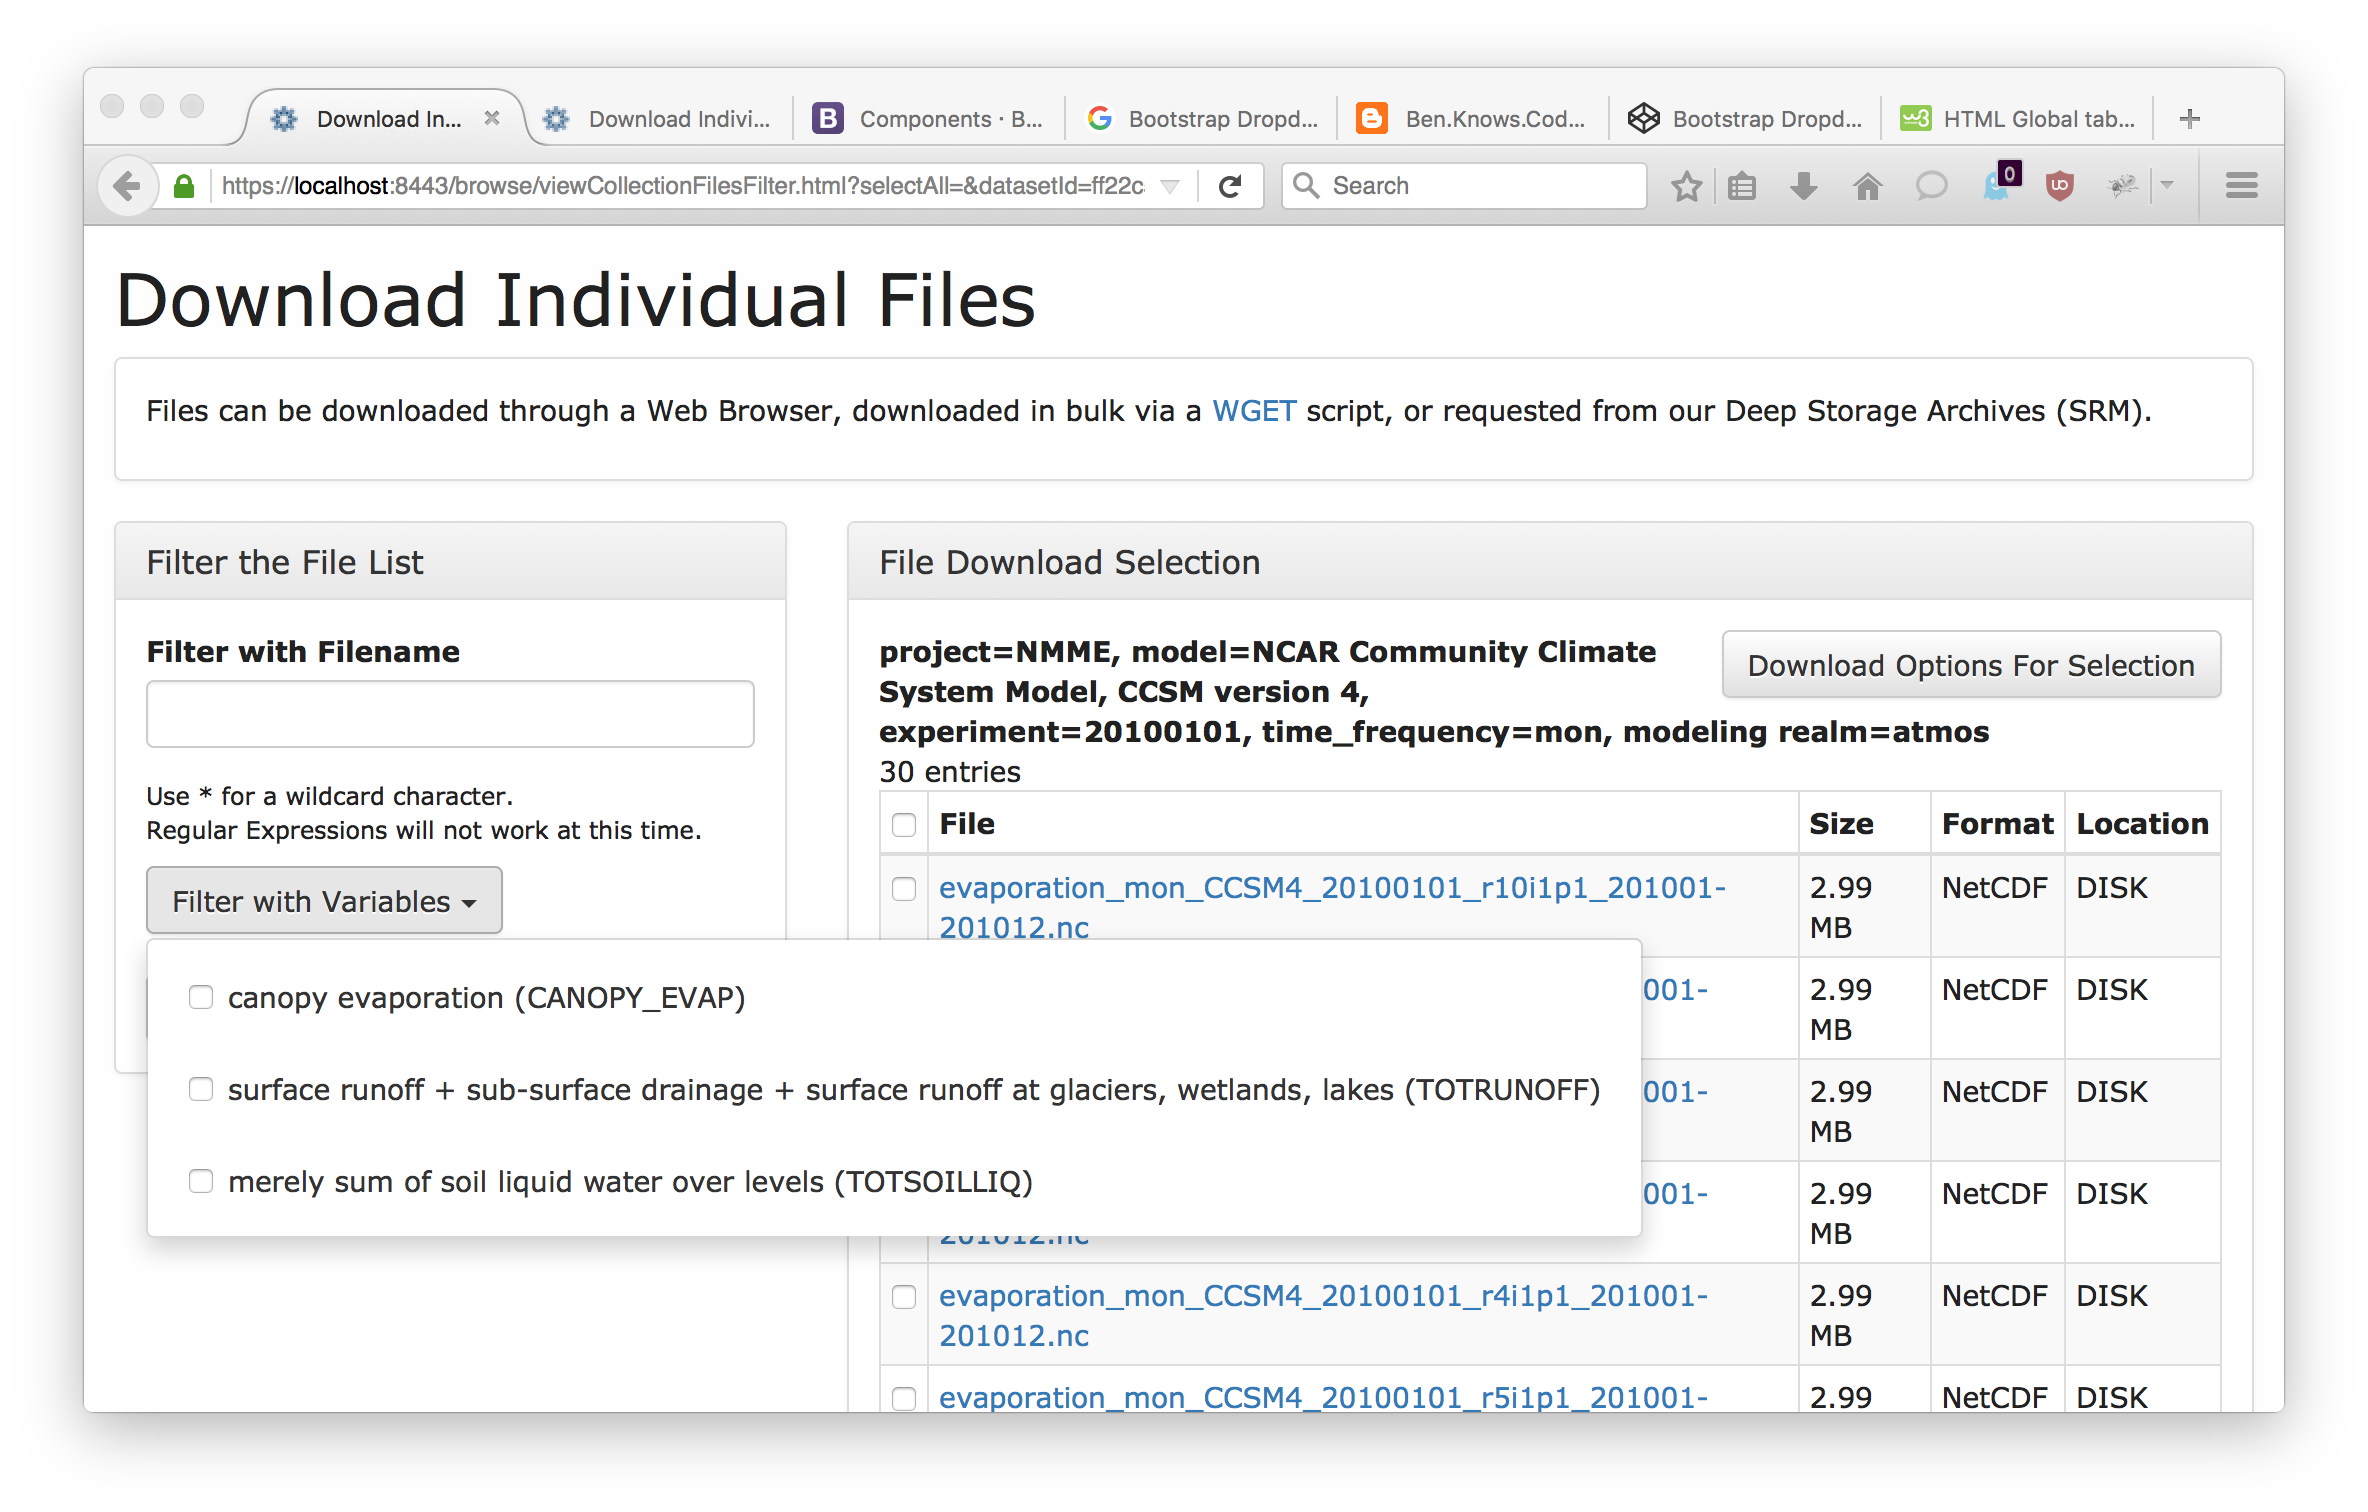Tick the TOTSOILLIQ soil liquid water checkbox
The image size is (2368, 1512).
201,1181
